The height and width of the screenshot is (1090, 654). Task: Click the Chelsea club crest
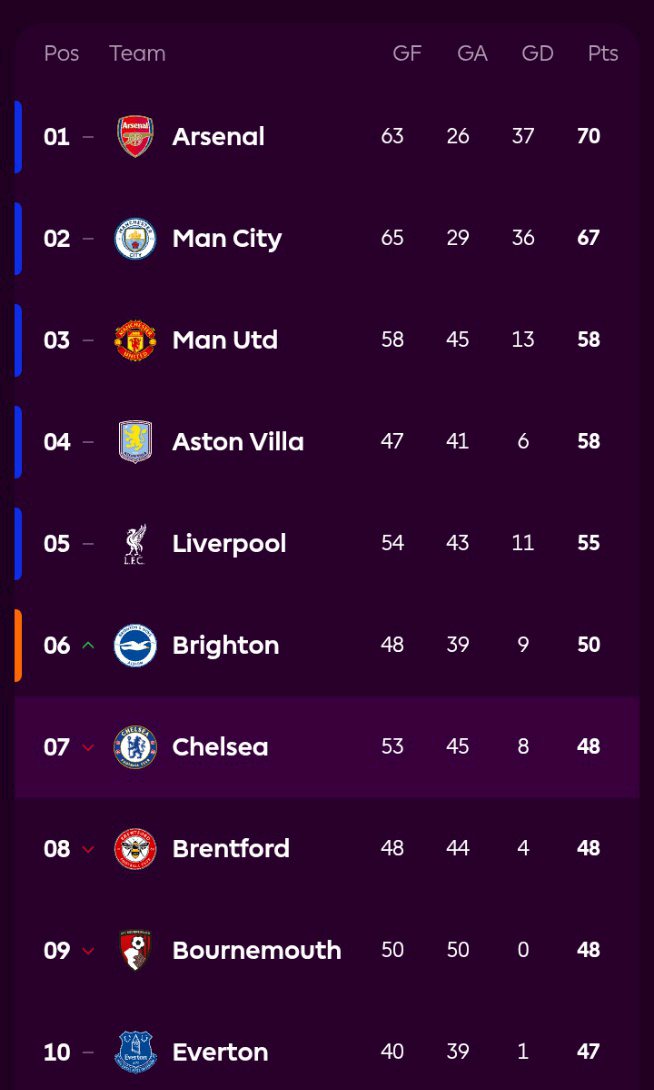pos(135,747)
